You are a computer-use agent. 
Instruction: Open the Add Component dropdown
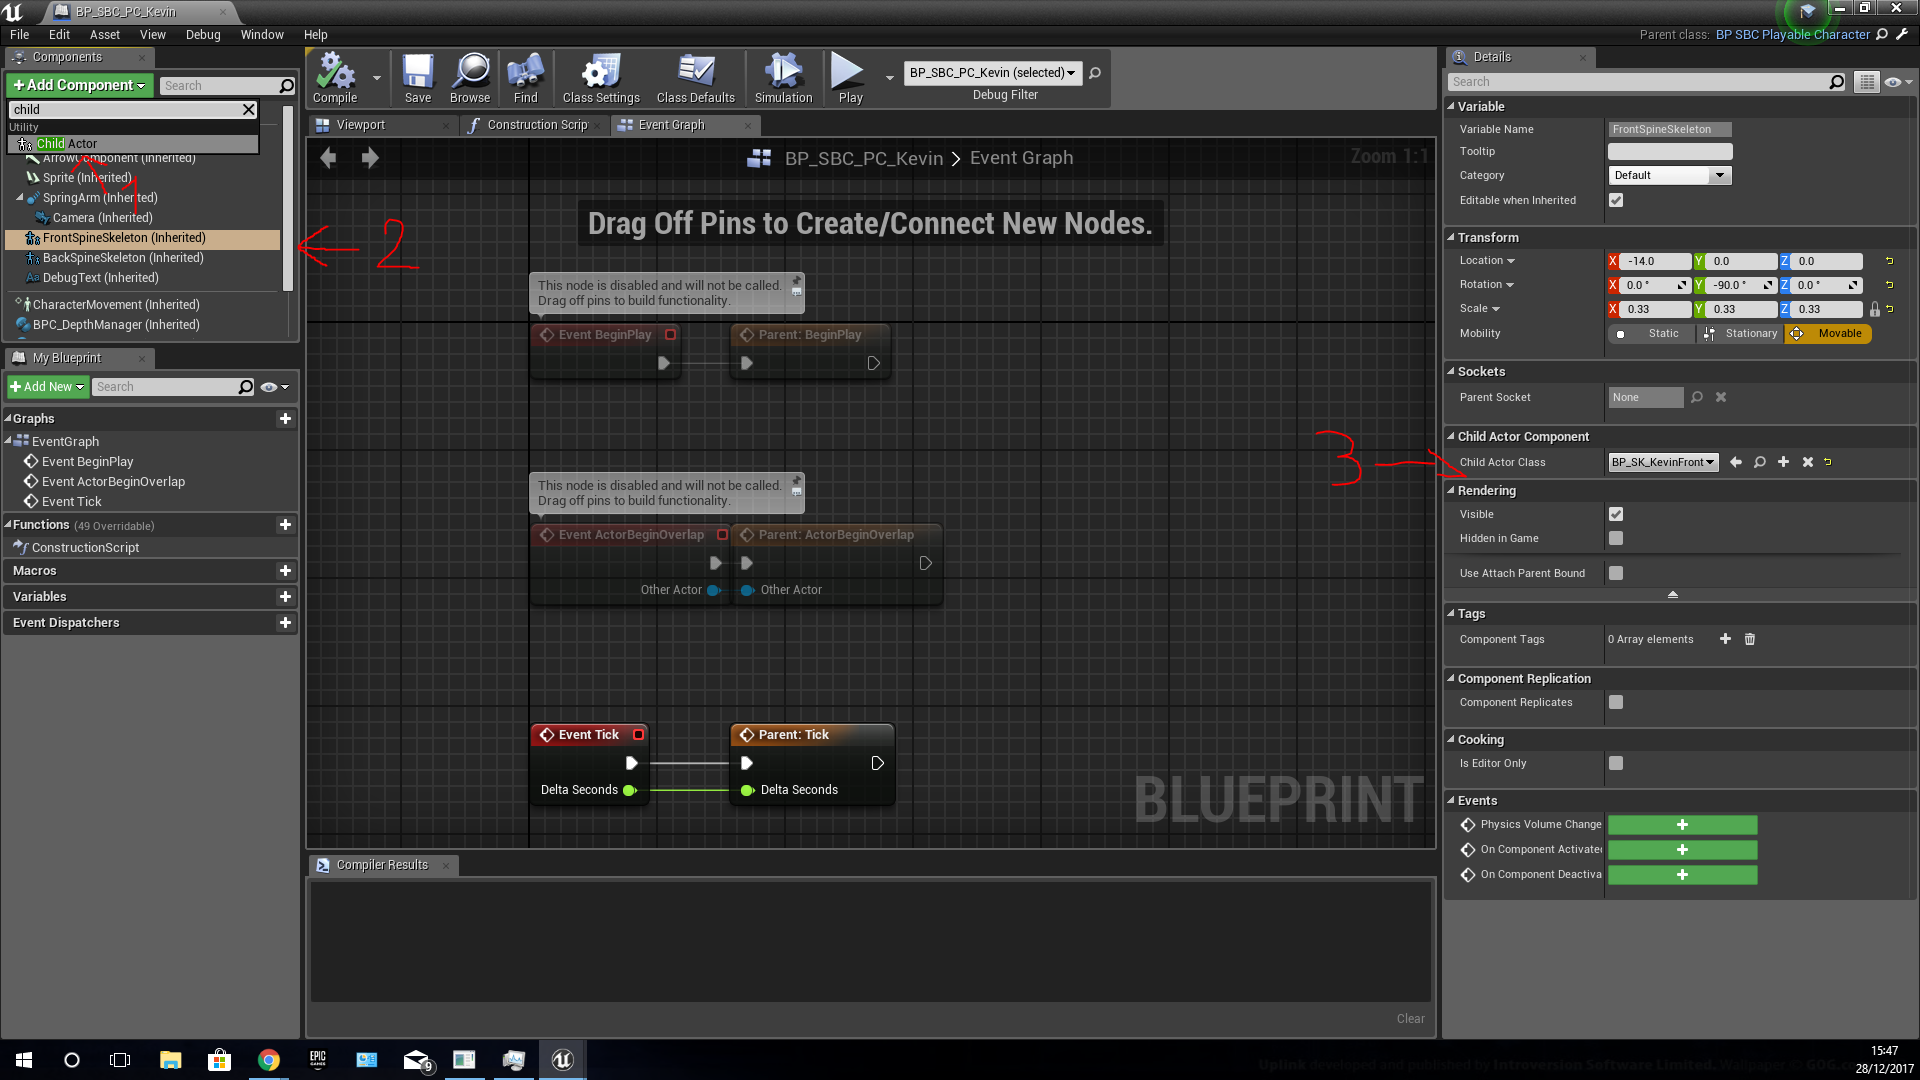[80, 86]
